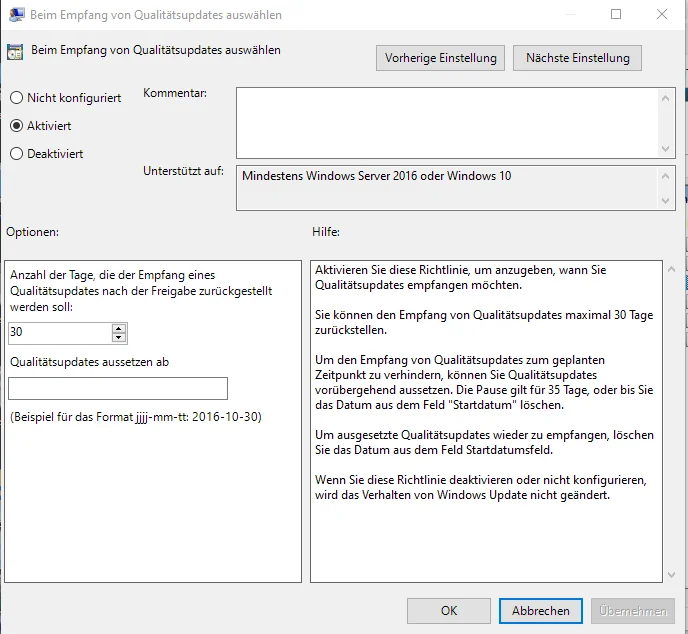Decrease deferral days with the down spinner arrow
The width and height of the screenshot is (688, 634).
click(118, 337)
